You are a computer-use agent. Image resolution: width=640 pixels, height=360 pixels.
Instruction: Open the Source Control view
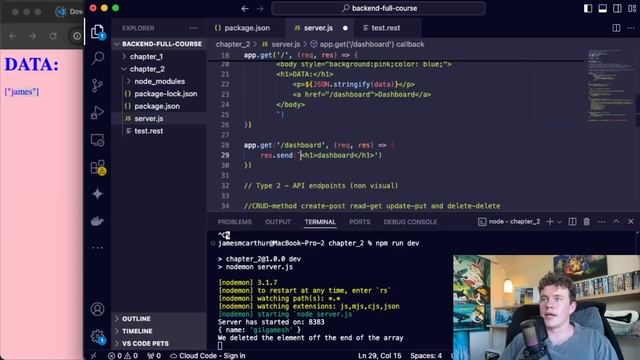click(97, 85)
